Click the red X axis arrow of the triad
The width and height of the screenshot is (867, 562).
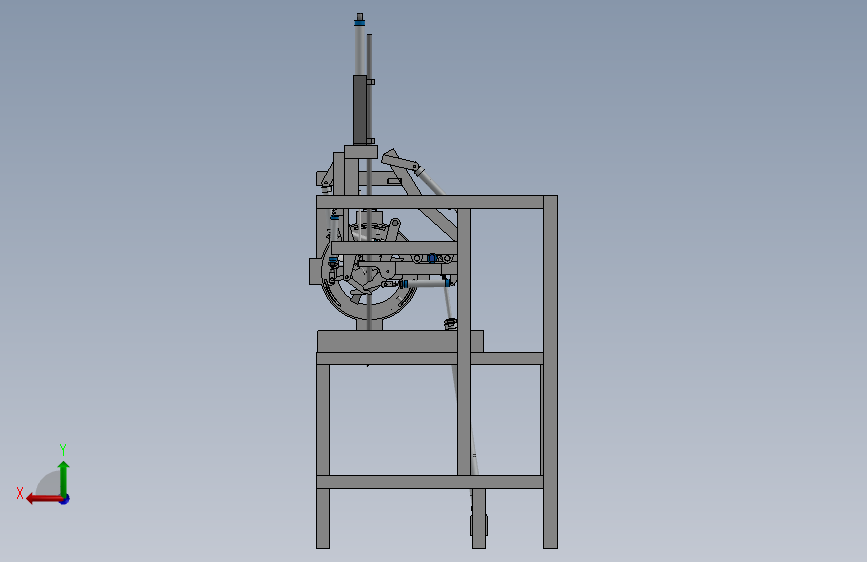pyautogui.click(x=43, y=499)
